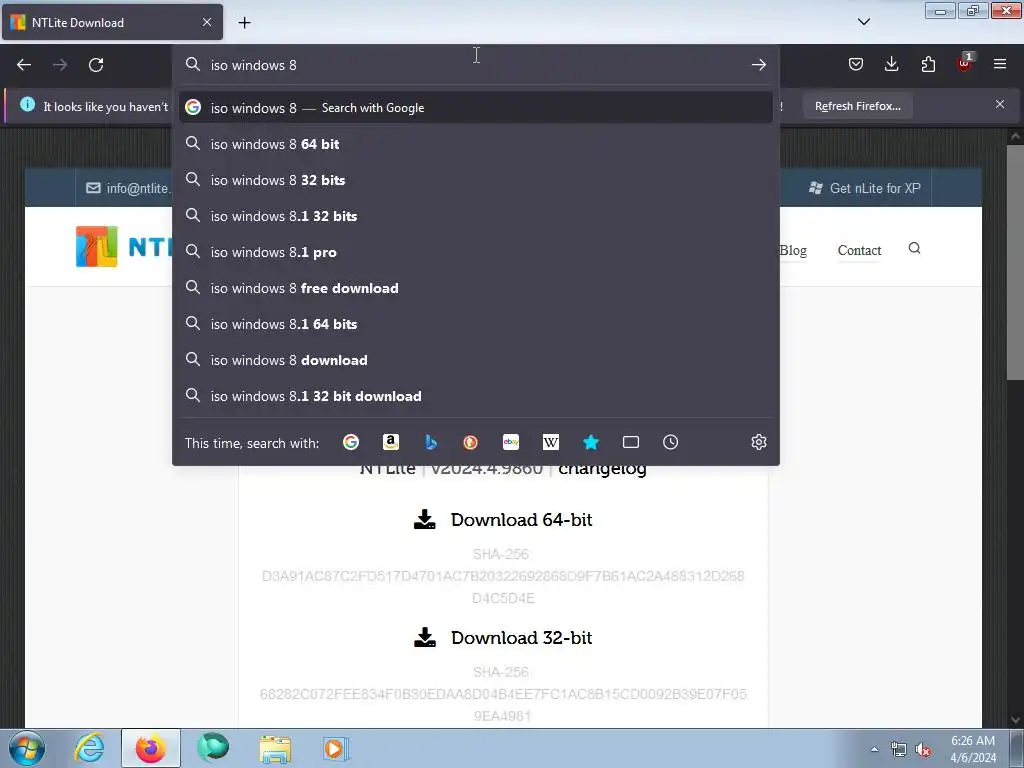This screenshot has width=1024, height=768.
Task: Reload the page with the refresh icon
Action: click(96, 65)
